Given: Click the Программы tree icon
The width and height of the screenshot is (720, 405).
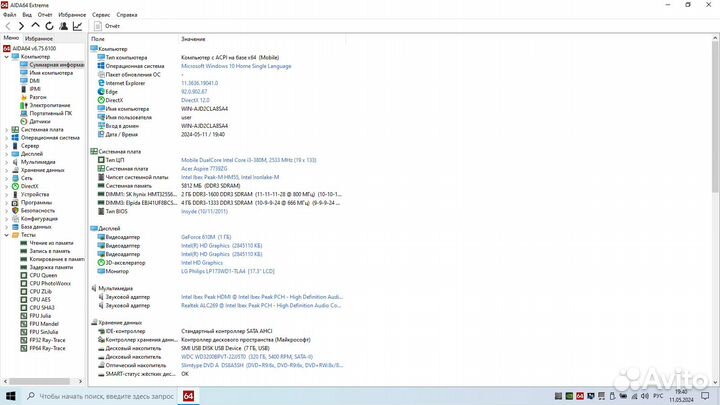Looking at the screenshot, I should pyautogui.click(x=15, y=202).
